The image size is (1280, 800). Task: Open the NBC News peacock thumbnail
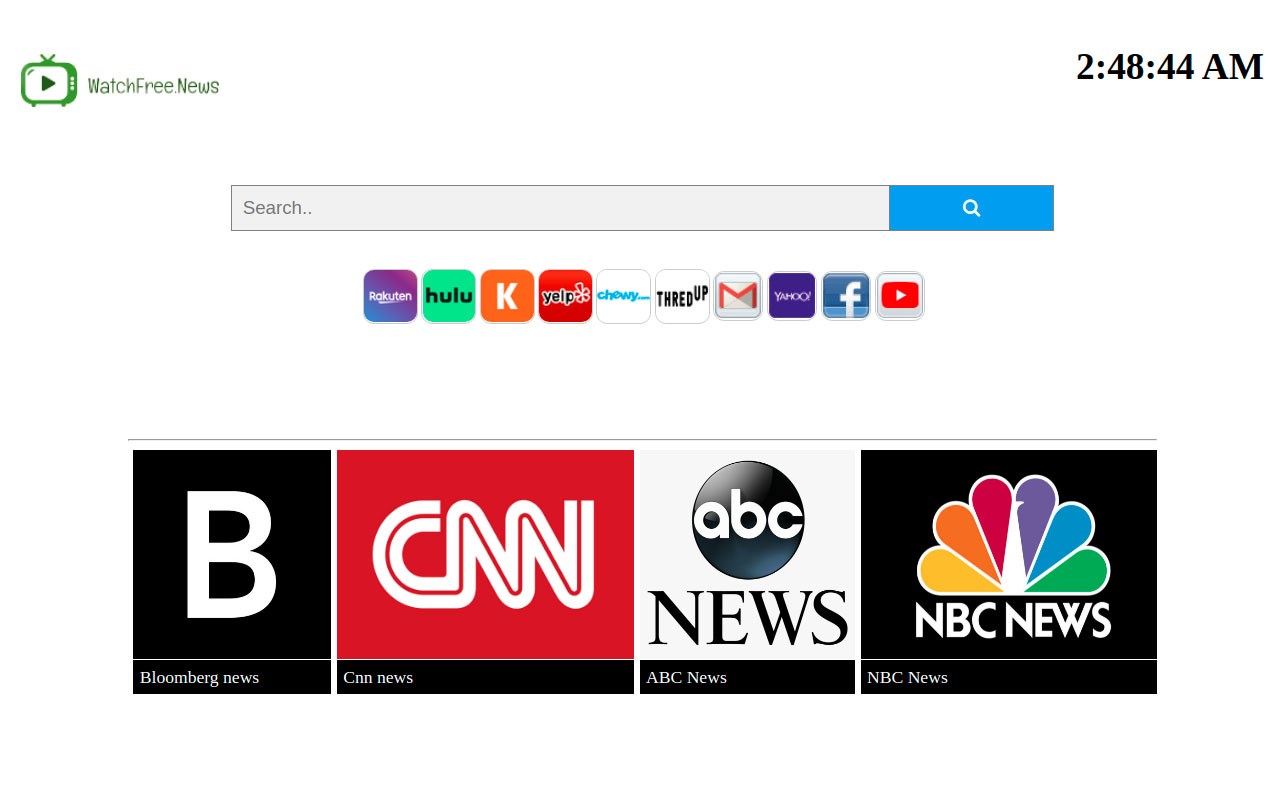[1009, 554]
